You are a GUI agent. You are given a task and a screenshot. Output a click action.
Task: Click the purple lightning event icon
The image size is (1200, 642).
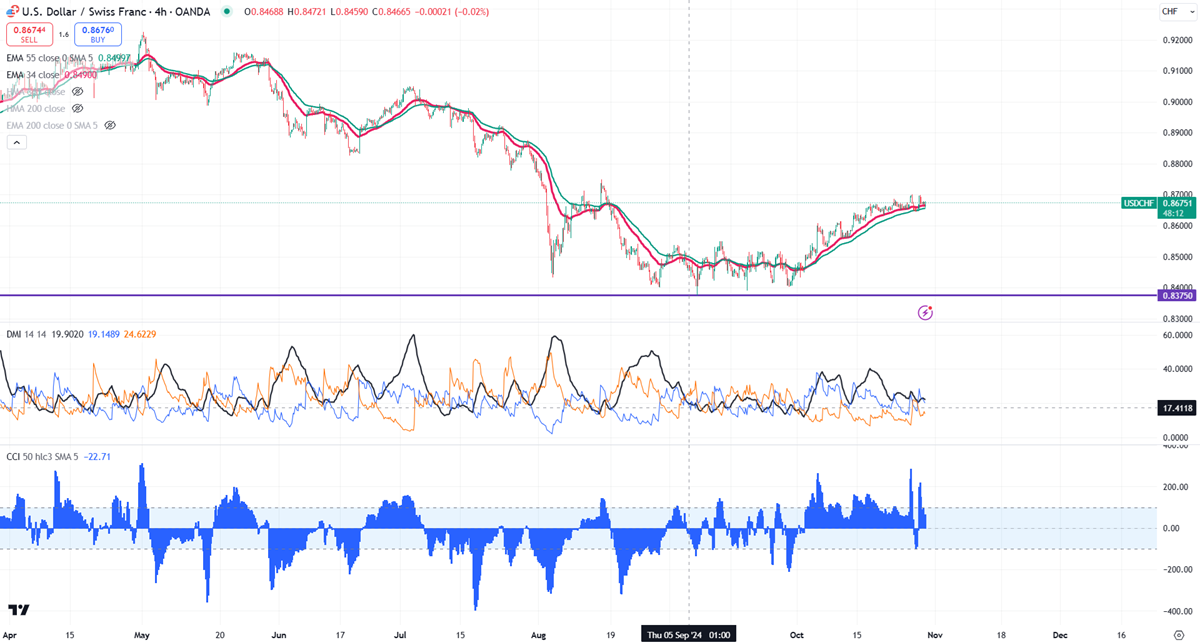pos(926,313)
